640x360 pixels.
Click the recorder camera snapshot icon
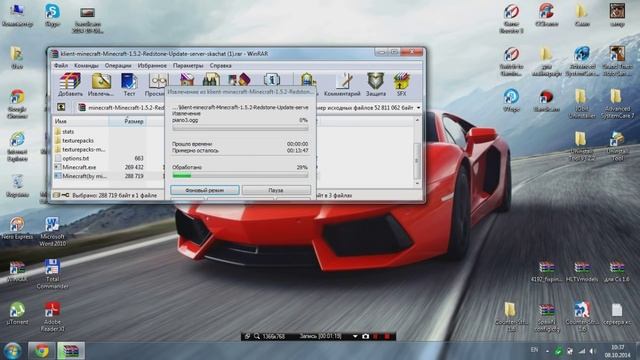pyautogui.click(x=366, y=336)
